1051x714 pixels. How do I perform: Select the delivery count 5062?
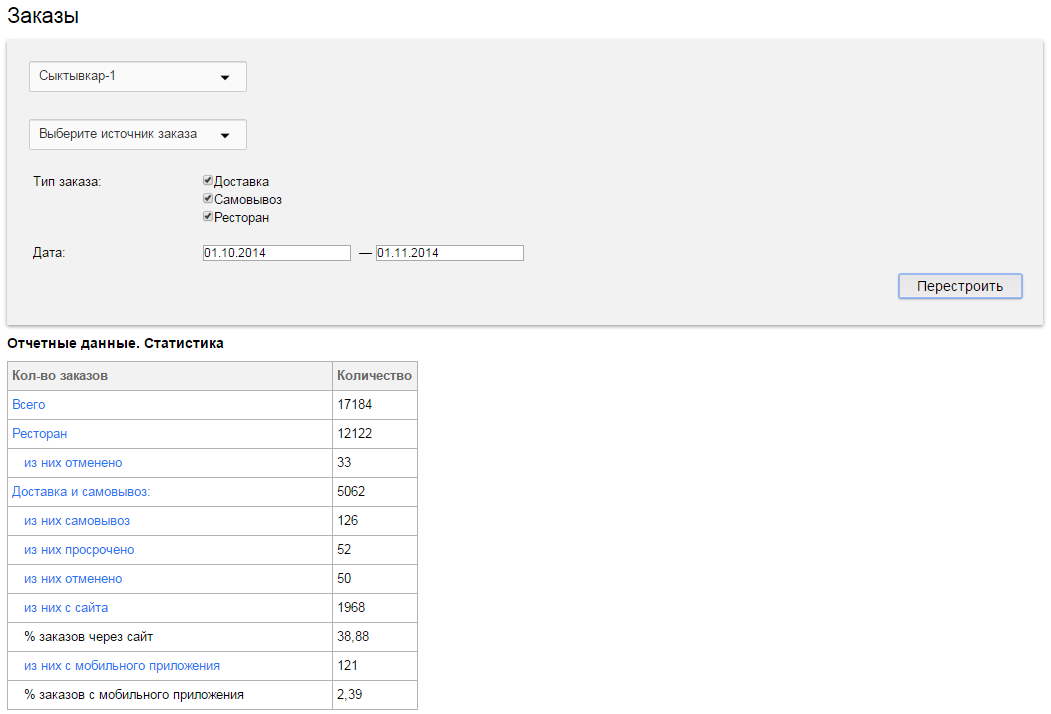351,491
